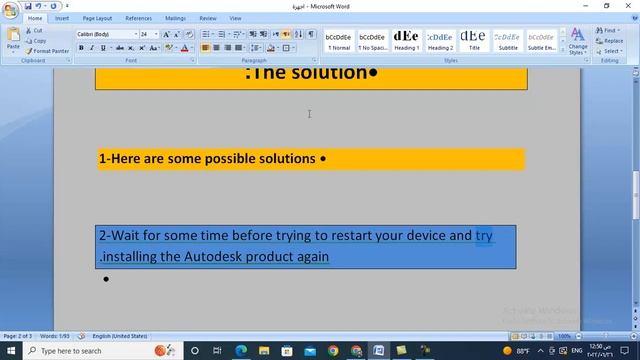Activate Format Painter
This screenshot has height=360, width=640.
pos(47,51)
